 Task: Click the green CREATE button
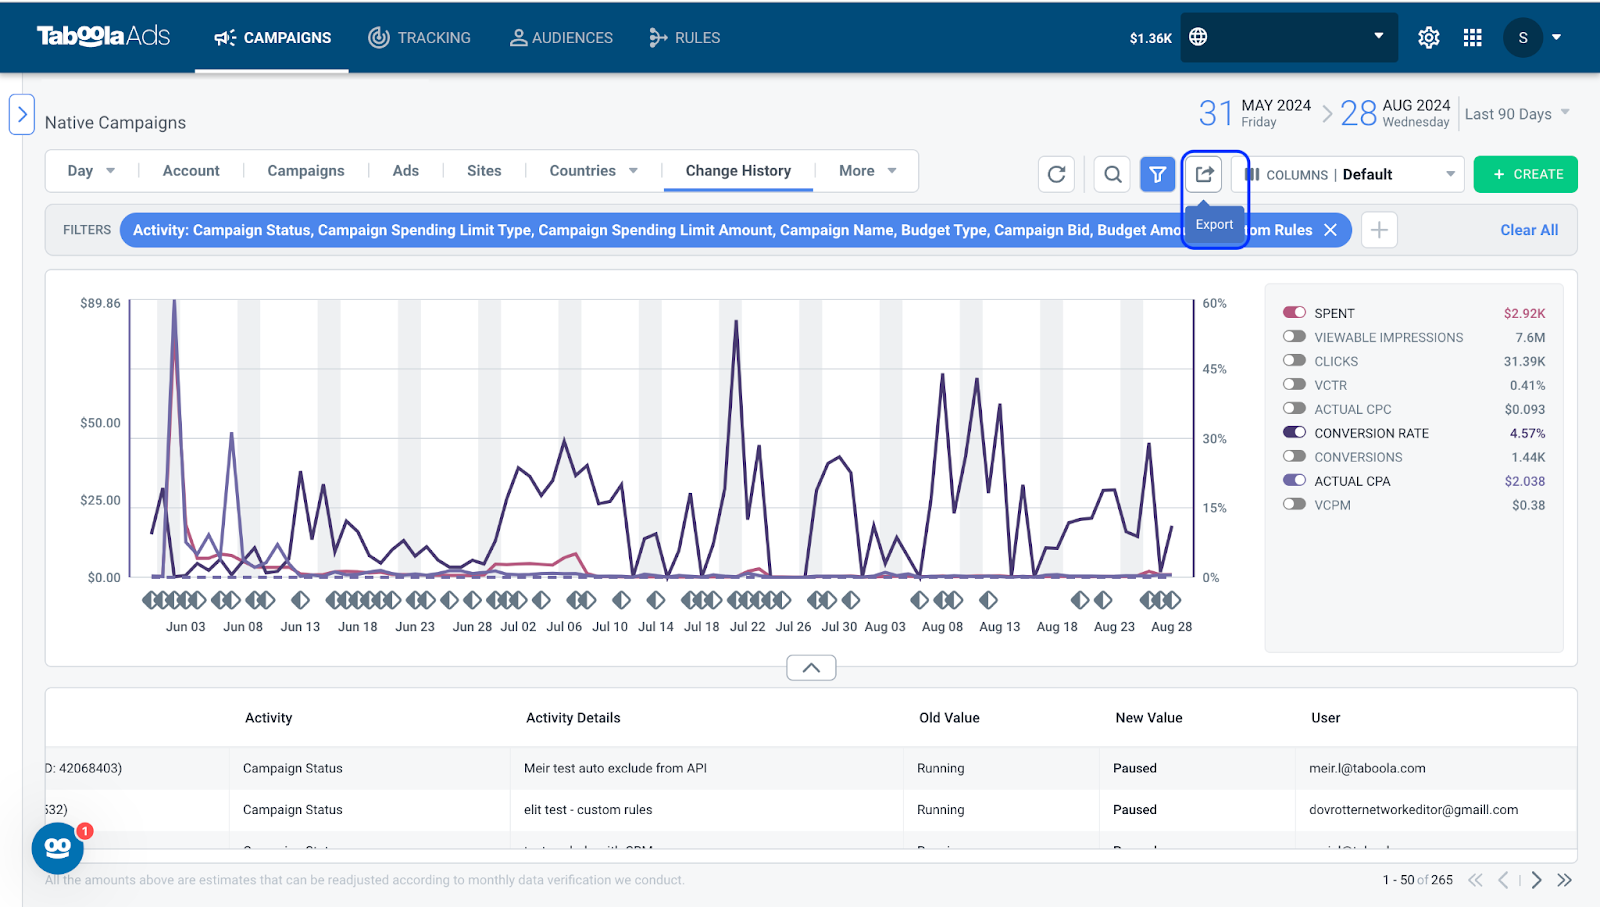[1525, 174]
